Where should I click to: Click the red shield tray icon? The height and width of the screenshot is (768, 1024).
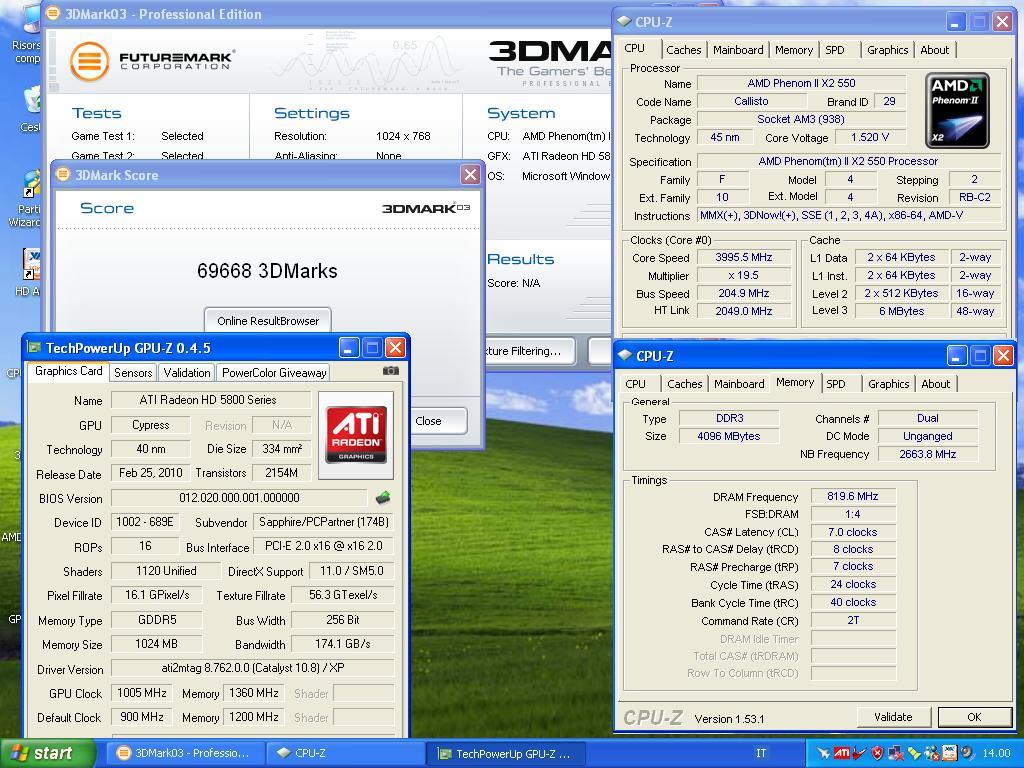[x=878, y=753]
